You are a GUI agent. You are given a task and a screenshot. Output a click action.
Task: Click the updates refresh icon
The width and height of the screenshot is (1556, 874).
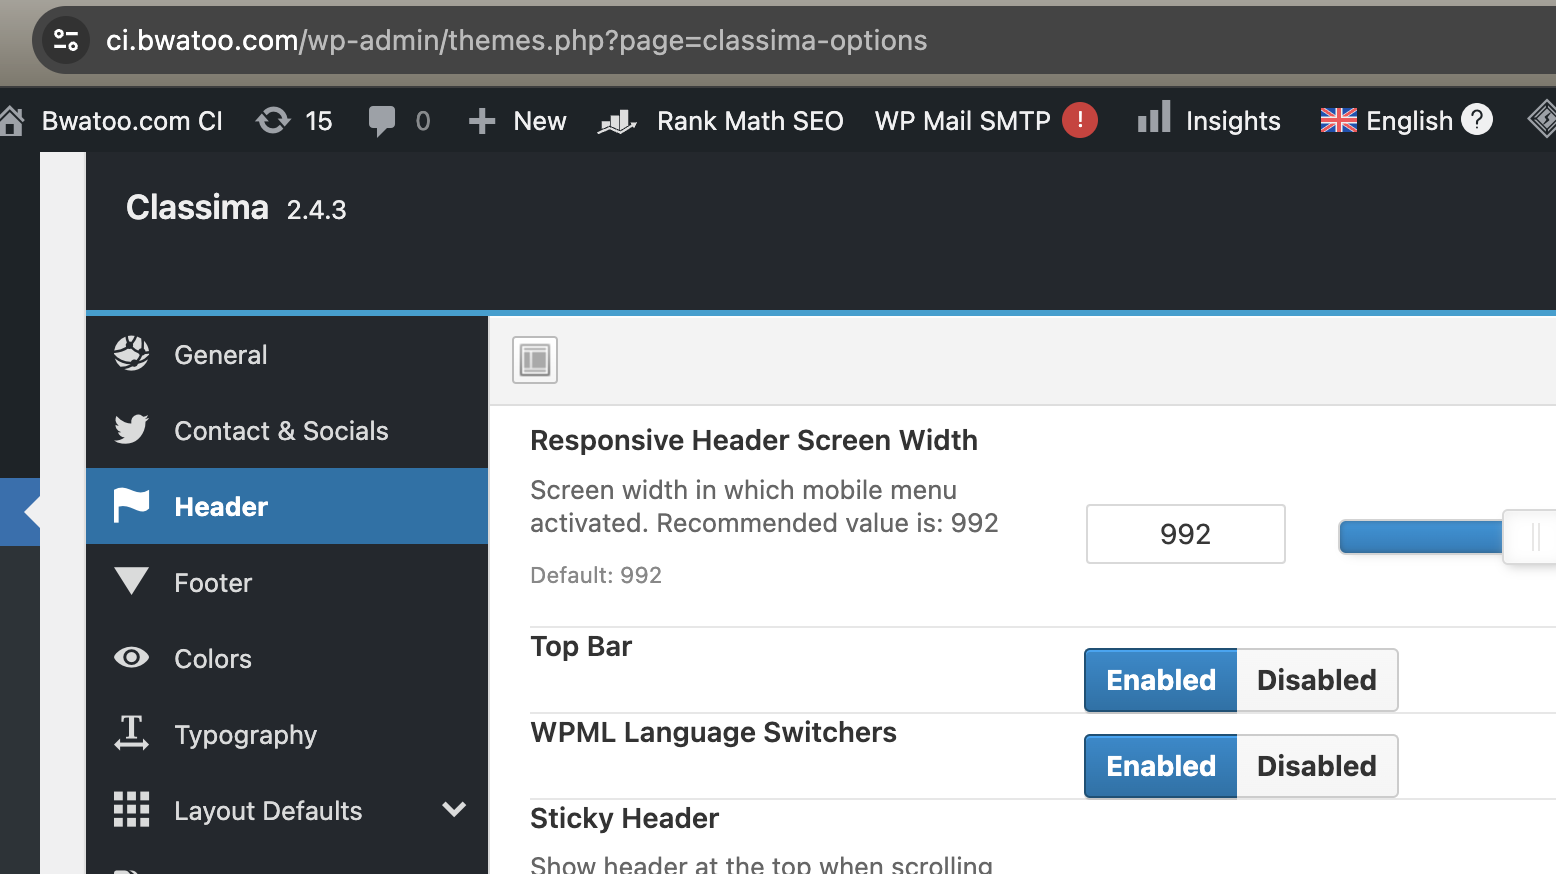(273, 121)
